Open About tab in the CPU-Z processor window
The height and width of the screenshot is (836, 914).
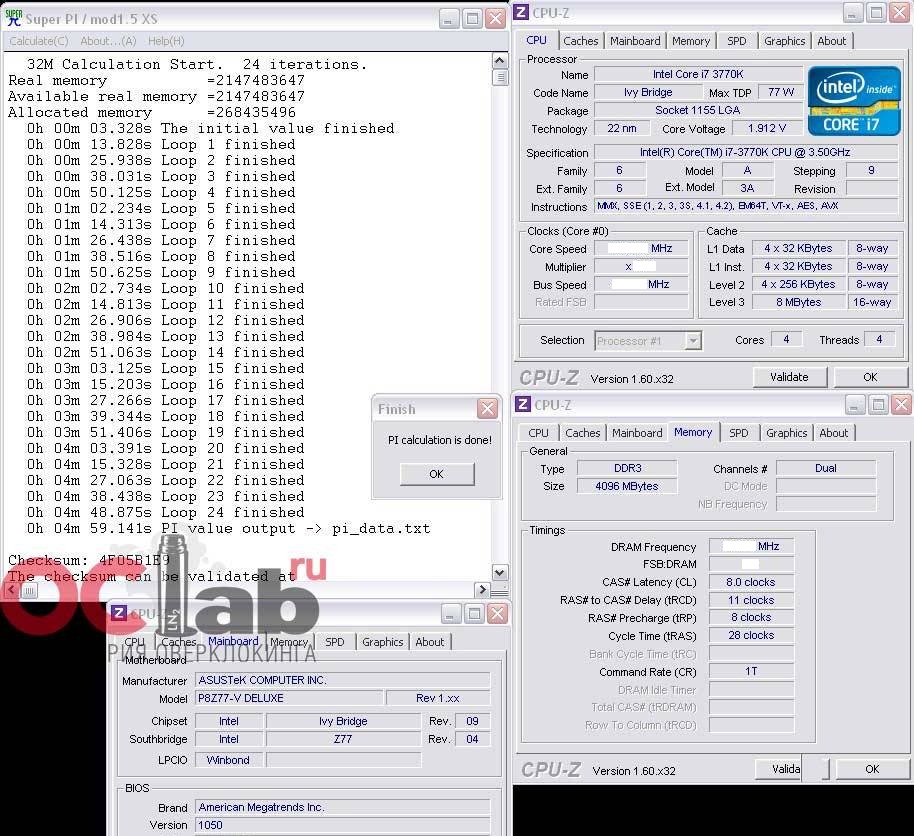pos(831,41)
